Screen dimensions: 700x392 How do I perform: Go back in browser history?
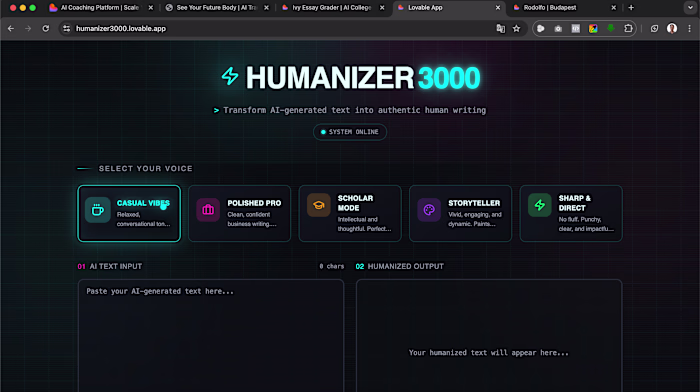[x=11, y=29]
